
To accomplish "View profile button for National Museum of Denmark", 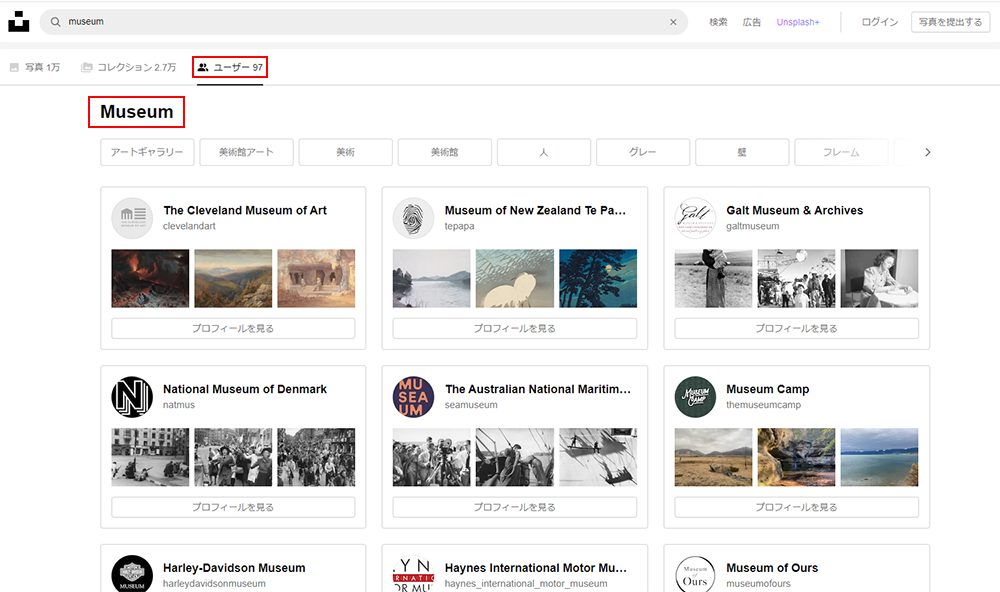I will click(233, 507).
